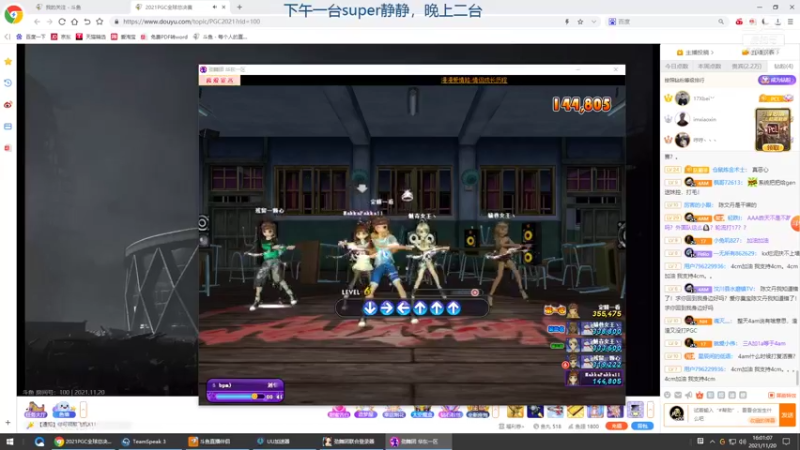Expand the 主播投稿 chevron link
Screen dimensions: 800x450
pos(695,52)
